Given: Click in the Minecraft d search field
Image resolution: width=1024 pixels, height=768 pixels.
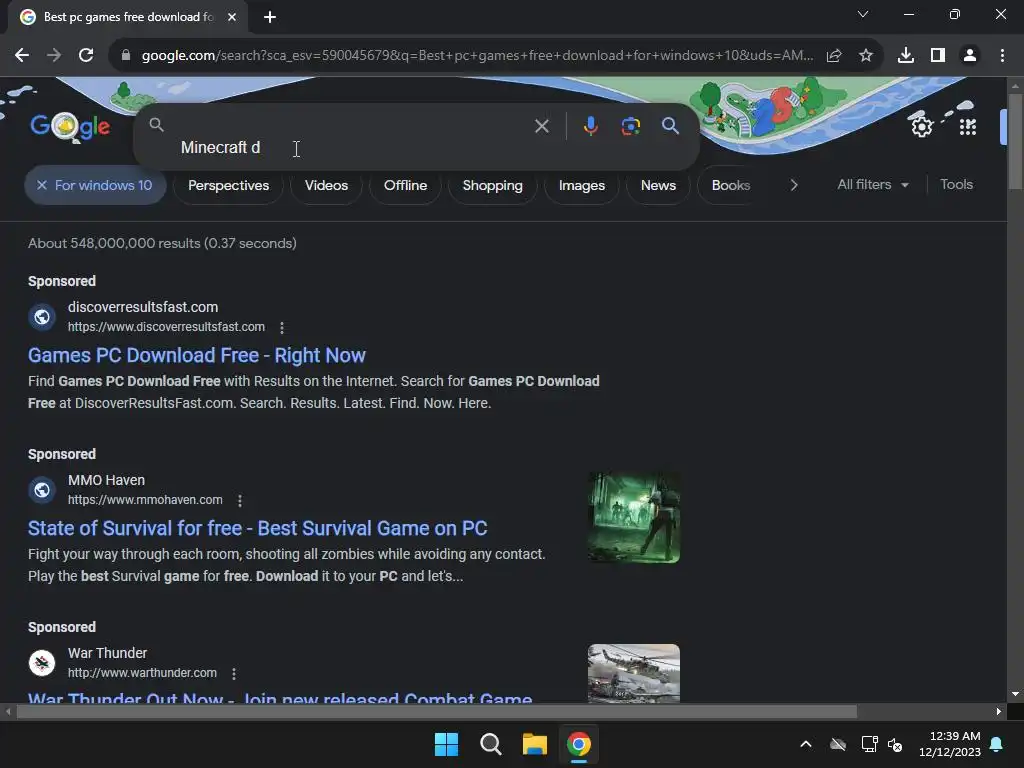Looking at the screenshot, I should pos(353,148).
